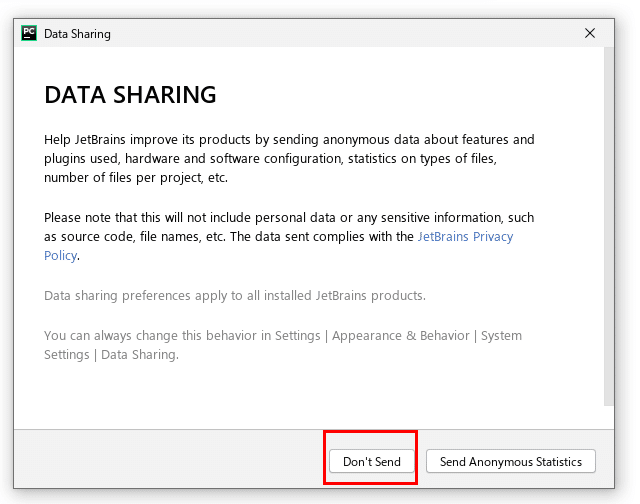Viewport: 640px width, 504px height.
Task: Click the DATA SHARING heading
Action: coord(130,95)
